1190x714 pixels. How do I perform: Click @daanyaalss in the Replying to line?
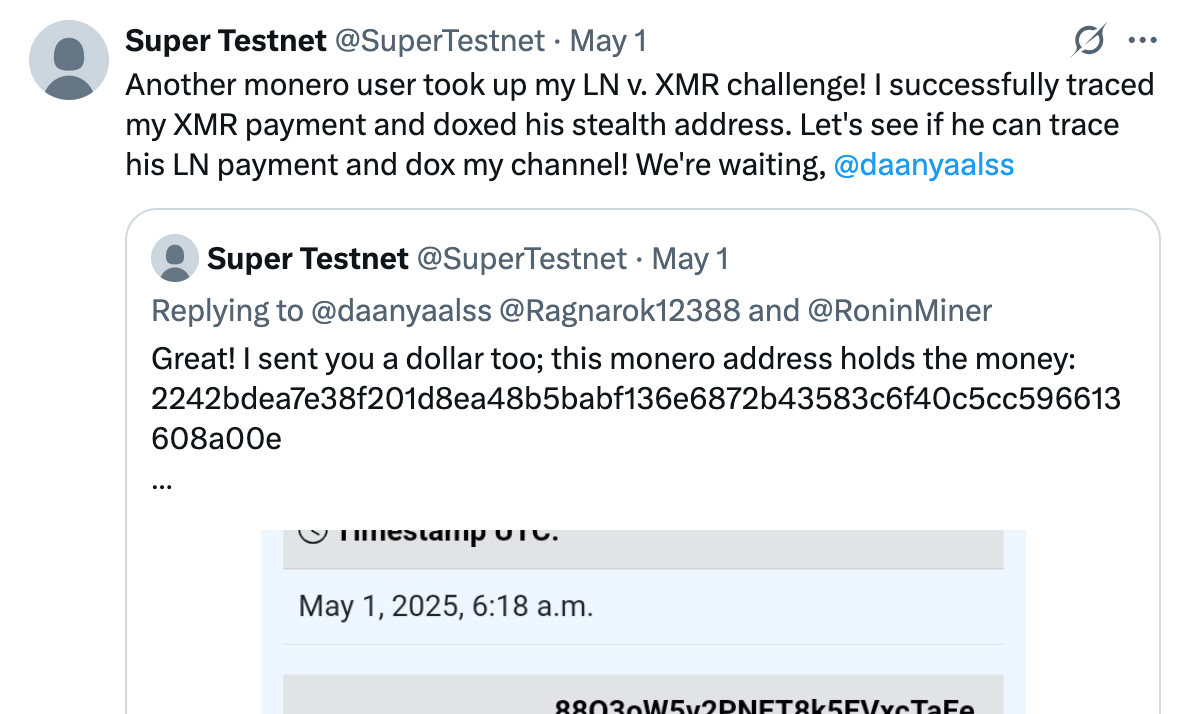tap(401, 311)
